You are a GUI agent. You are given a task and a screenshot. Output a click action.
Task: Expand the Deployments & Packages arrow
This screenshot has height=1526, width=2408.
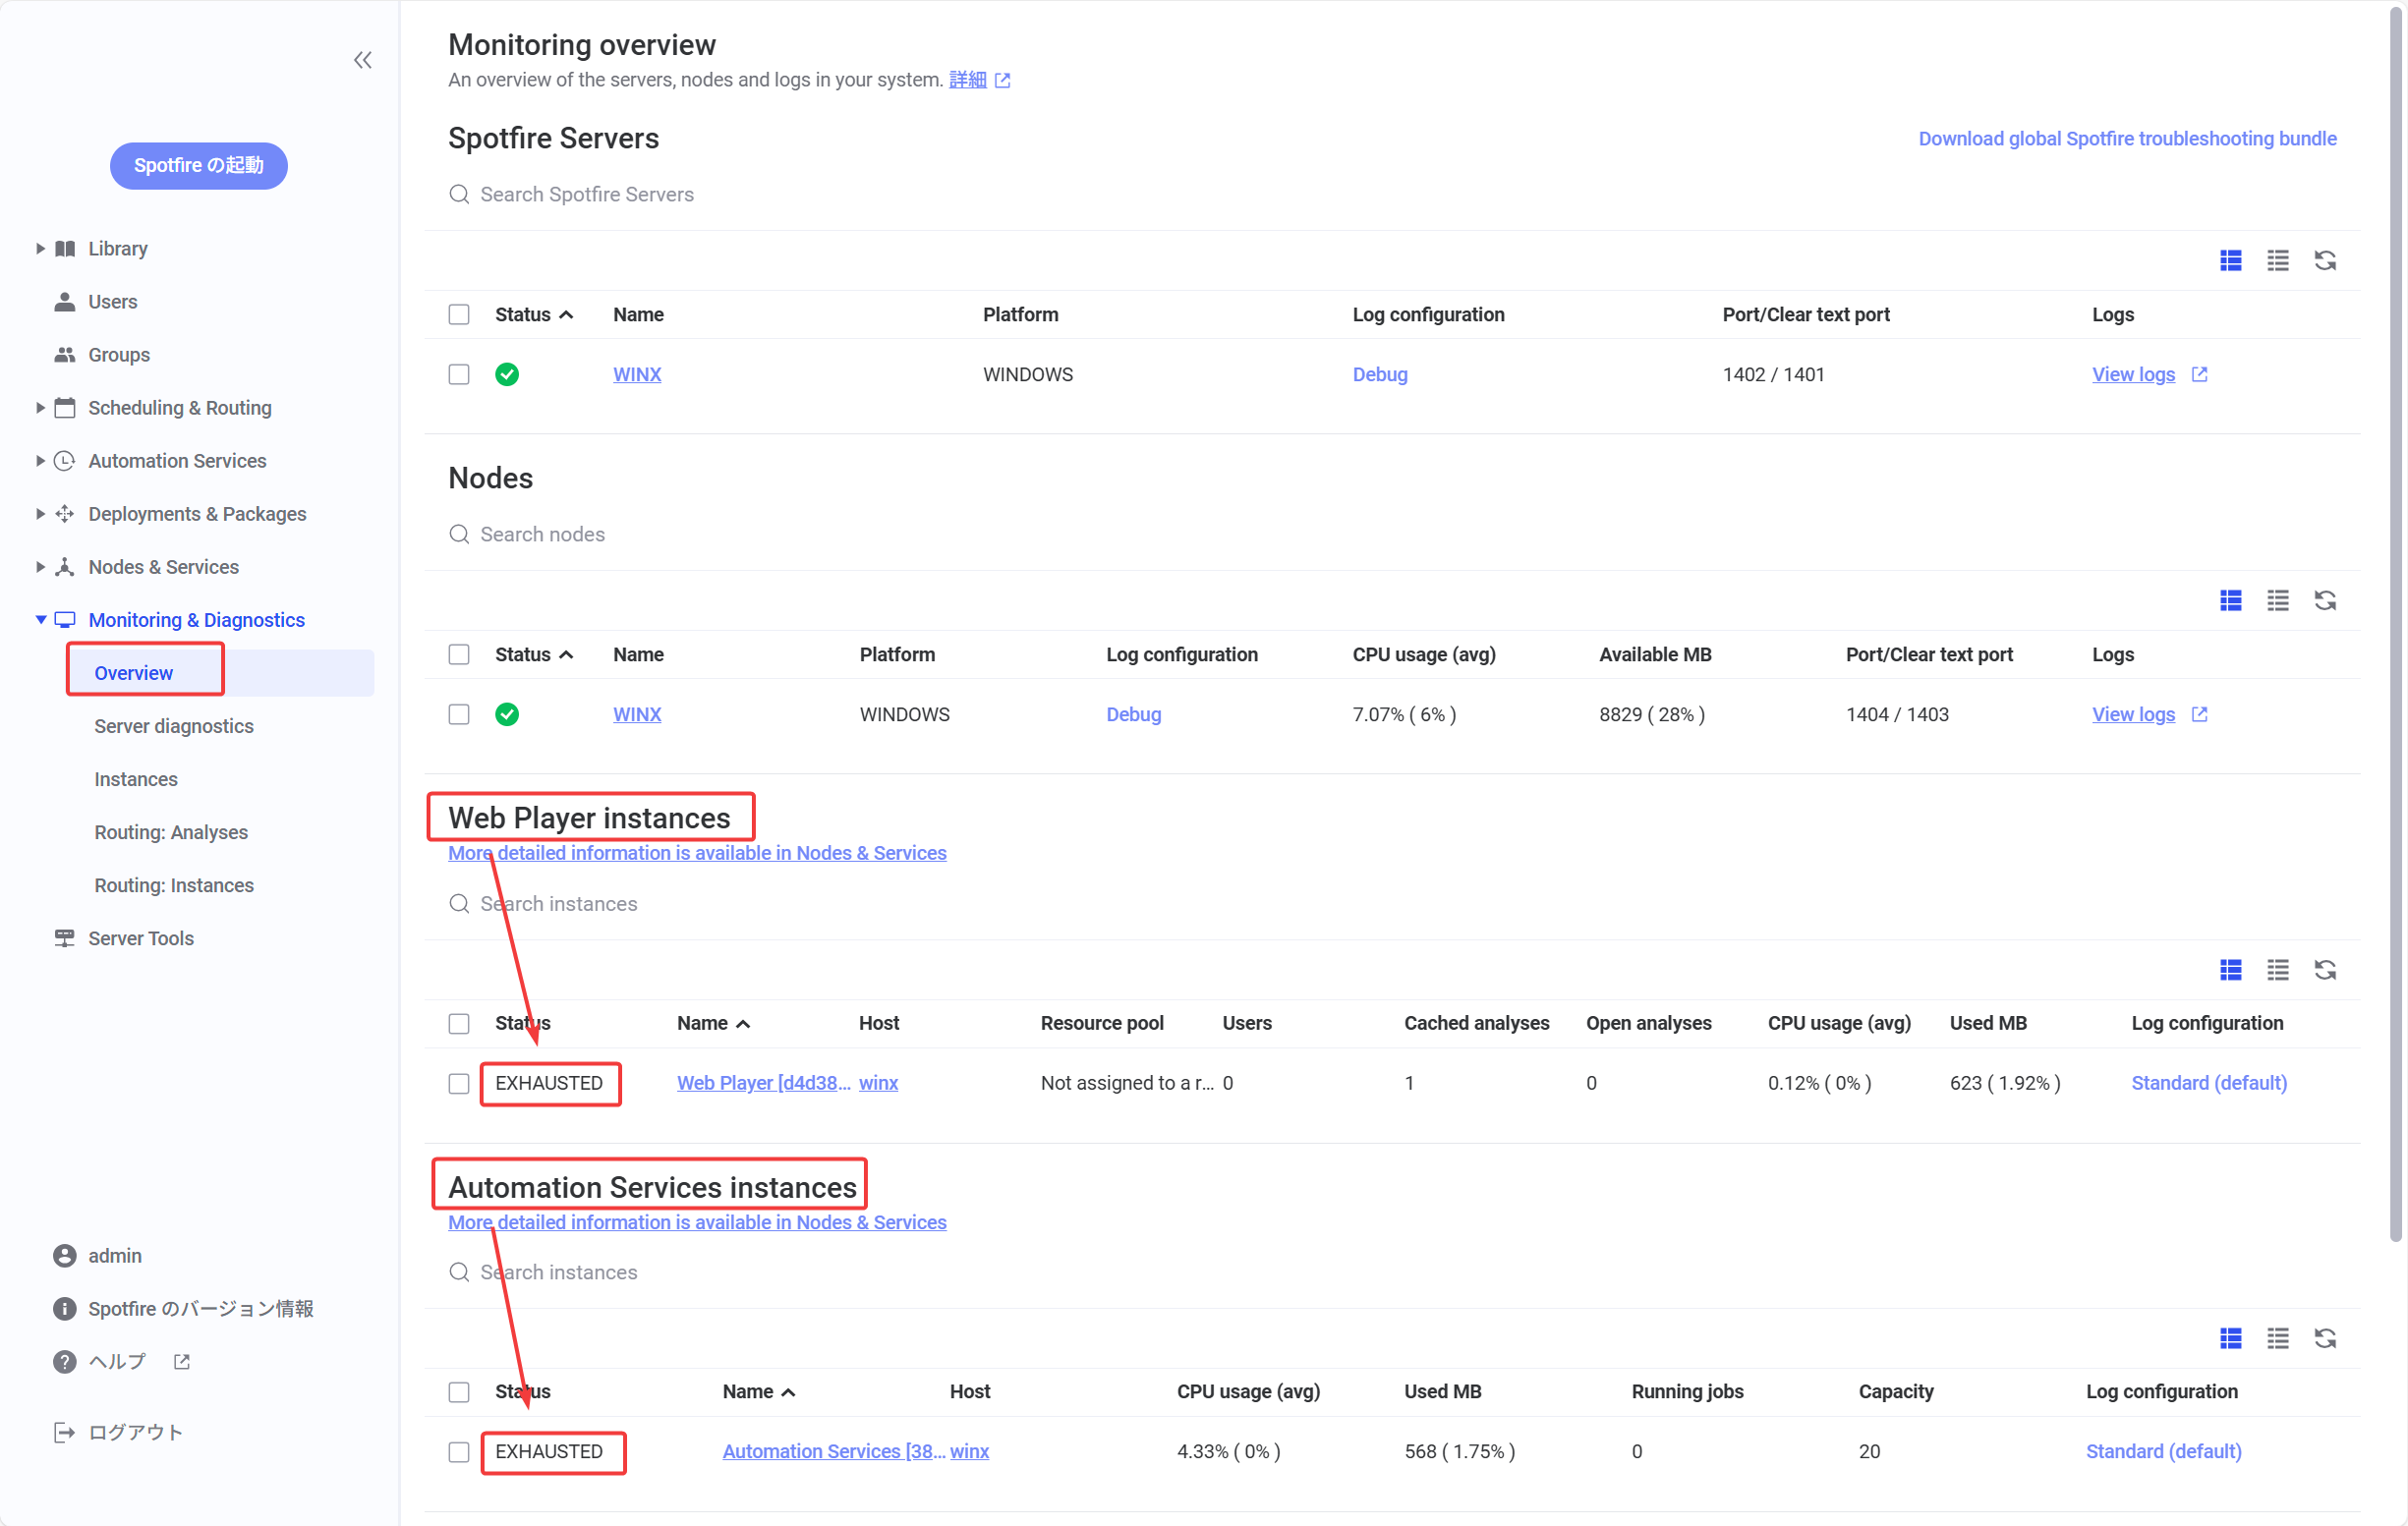point(40,513)
